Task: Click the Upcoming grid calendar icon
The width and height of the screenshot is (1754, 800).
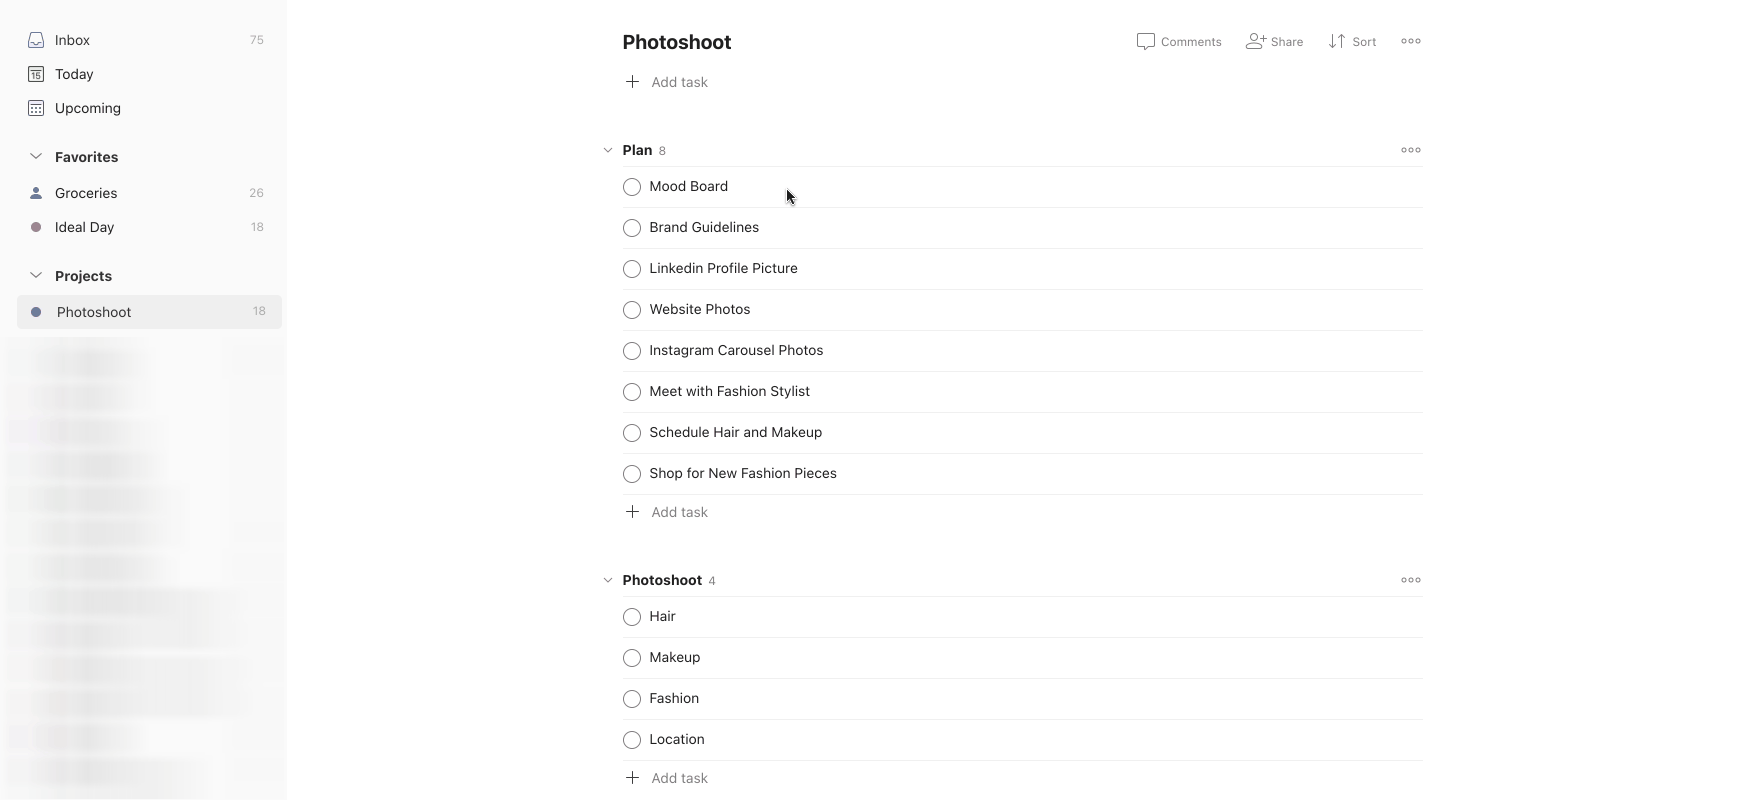Action: click(36, 108)
